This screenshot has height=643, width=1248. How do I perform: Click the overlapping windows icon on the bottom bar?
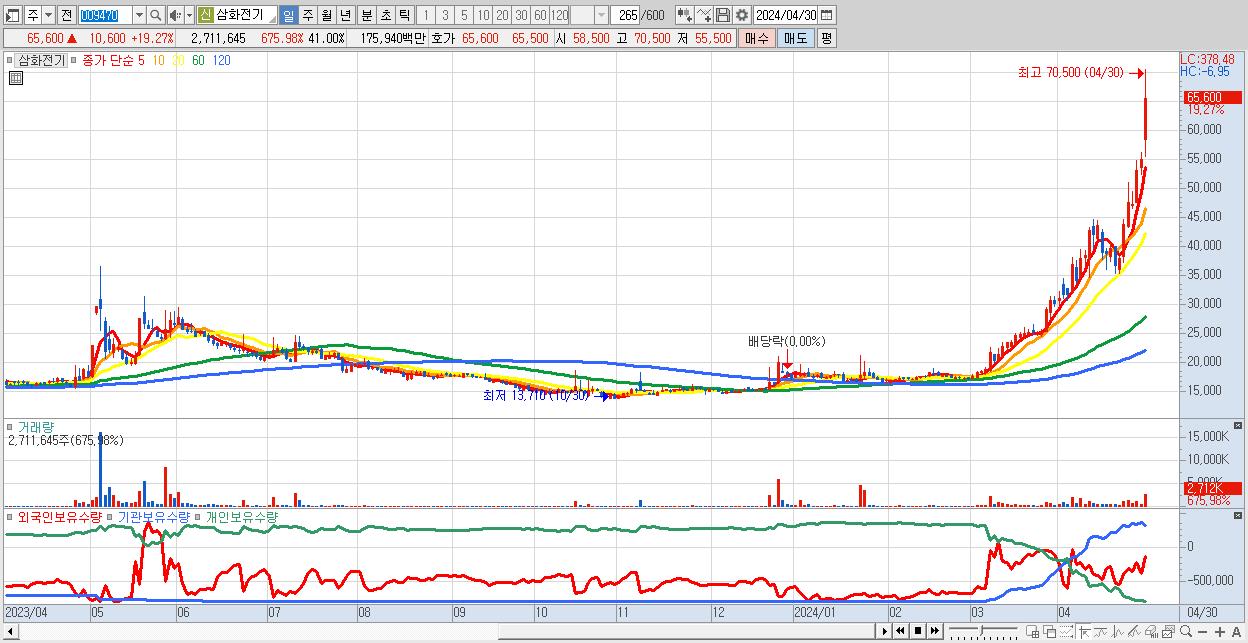[x=1050, y=632]
